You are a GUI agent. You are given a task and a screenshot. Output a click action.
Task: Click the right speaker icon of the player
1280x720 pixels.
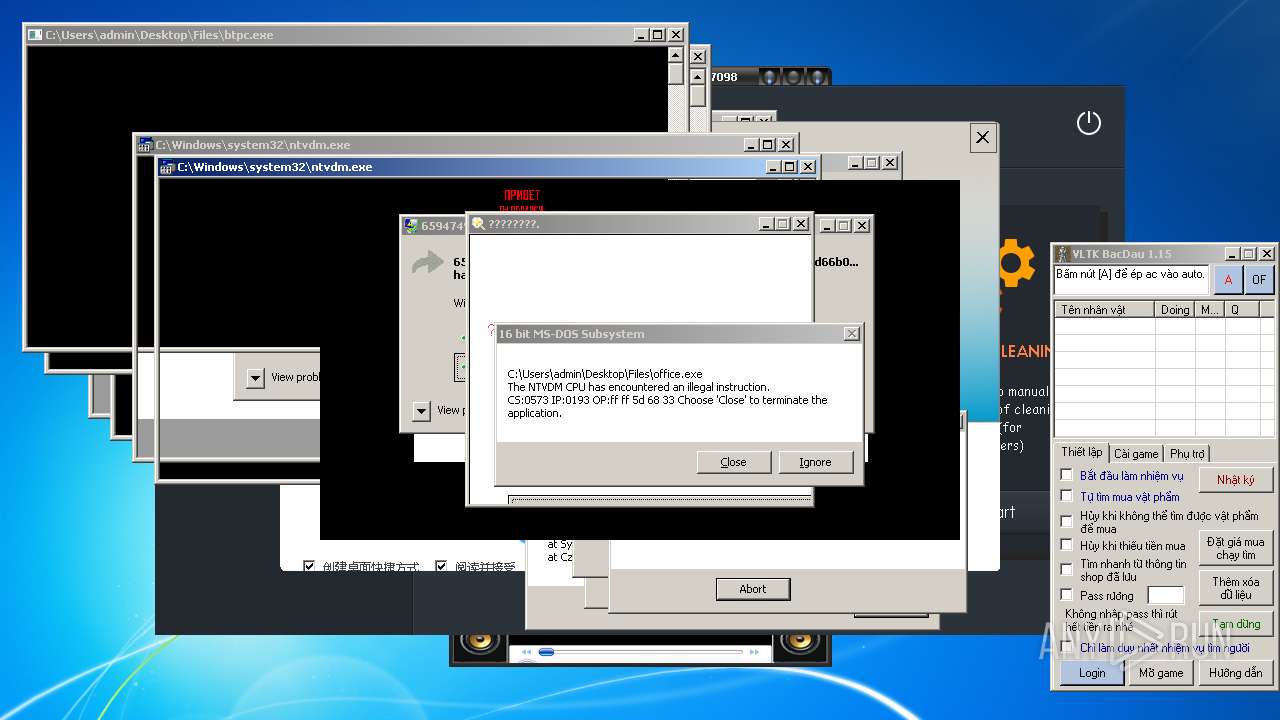click(x=800, y=642)
